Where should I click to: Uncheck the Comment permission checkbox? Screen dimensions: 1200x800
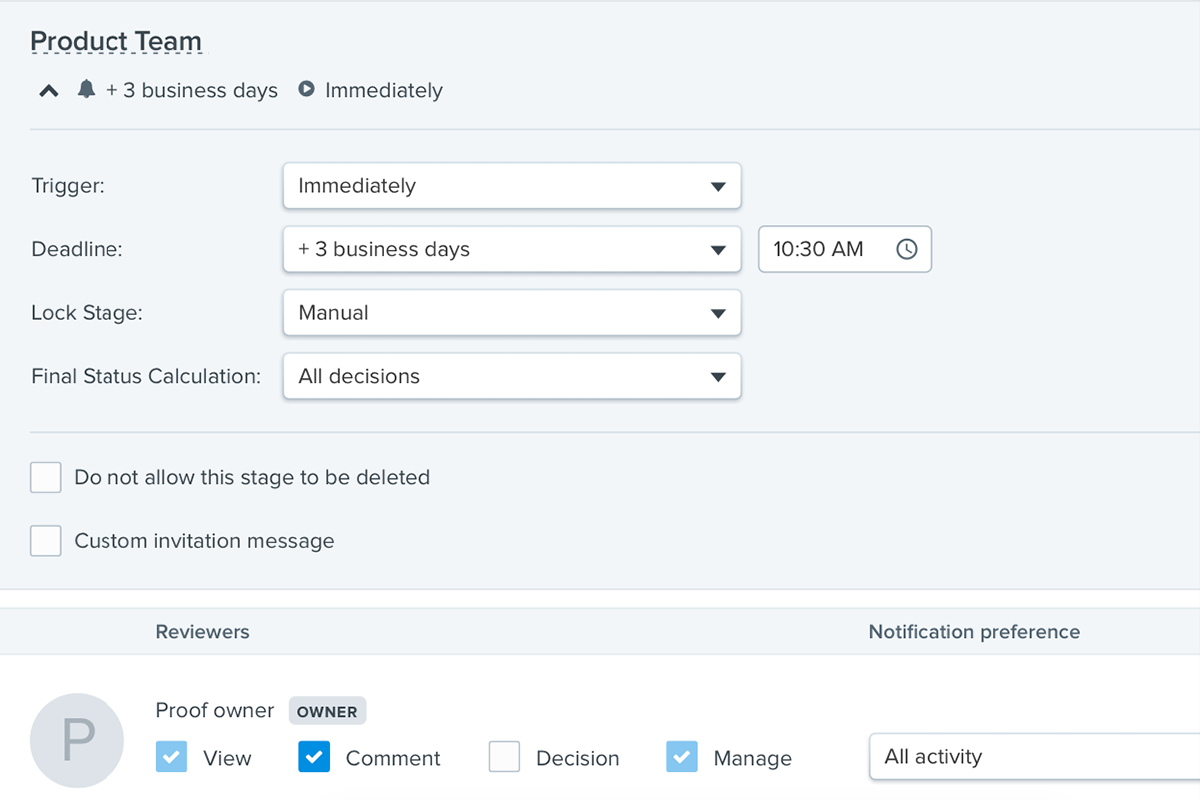coord(314,758)
